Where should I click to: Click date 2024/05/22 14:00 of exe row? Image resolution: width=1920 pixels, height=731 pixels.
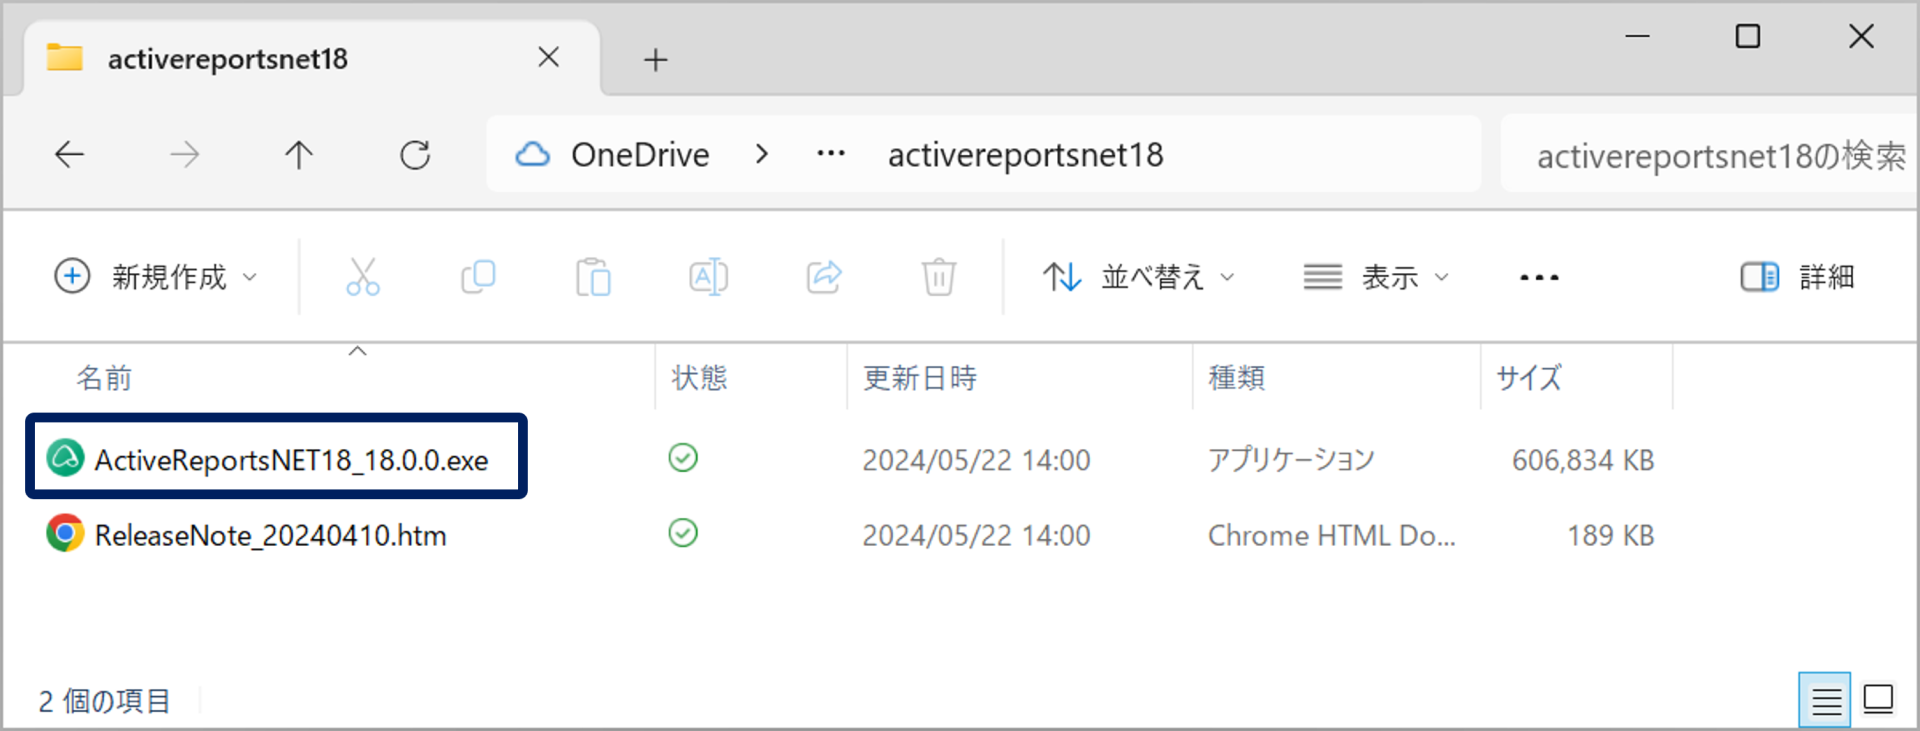(977, 460)
